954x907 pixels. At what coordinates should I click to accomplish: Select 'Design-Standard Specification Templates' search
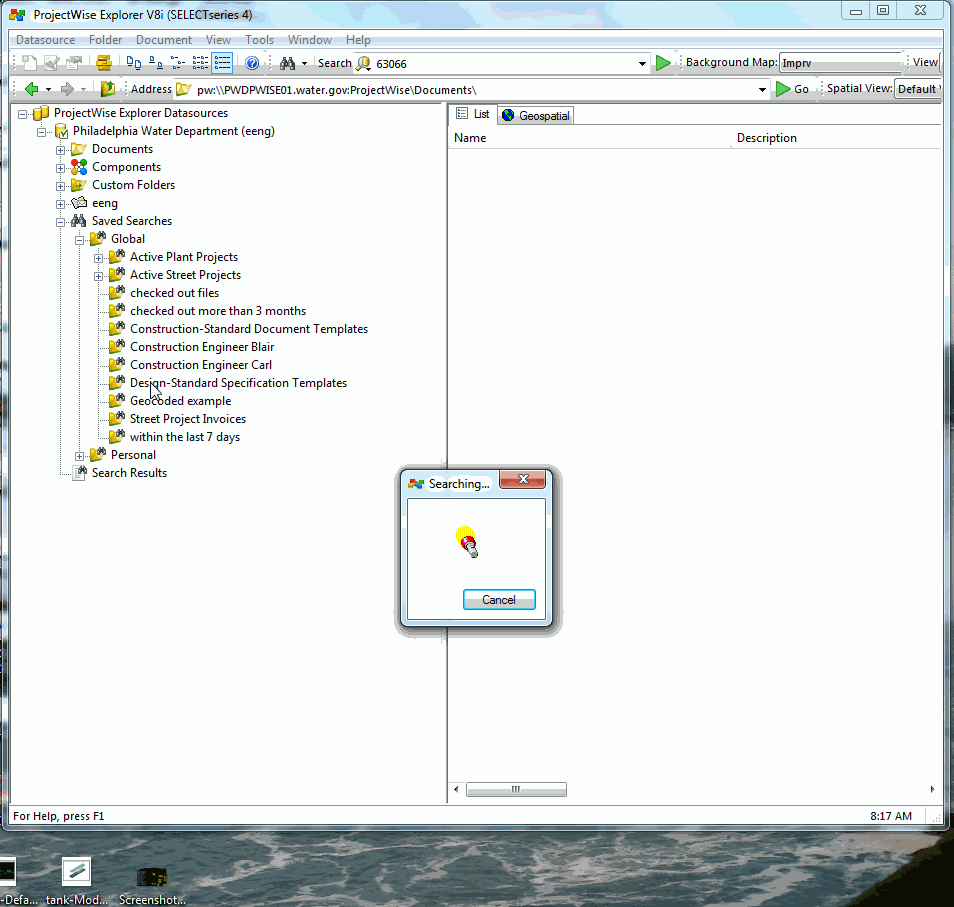pos(238,383)
